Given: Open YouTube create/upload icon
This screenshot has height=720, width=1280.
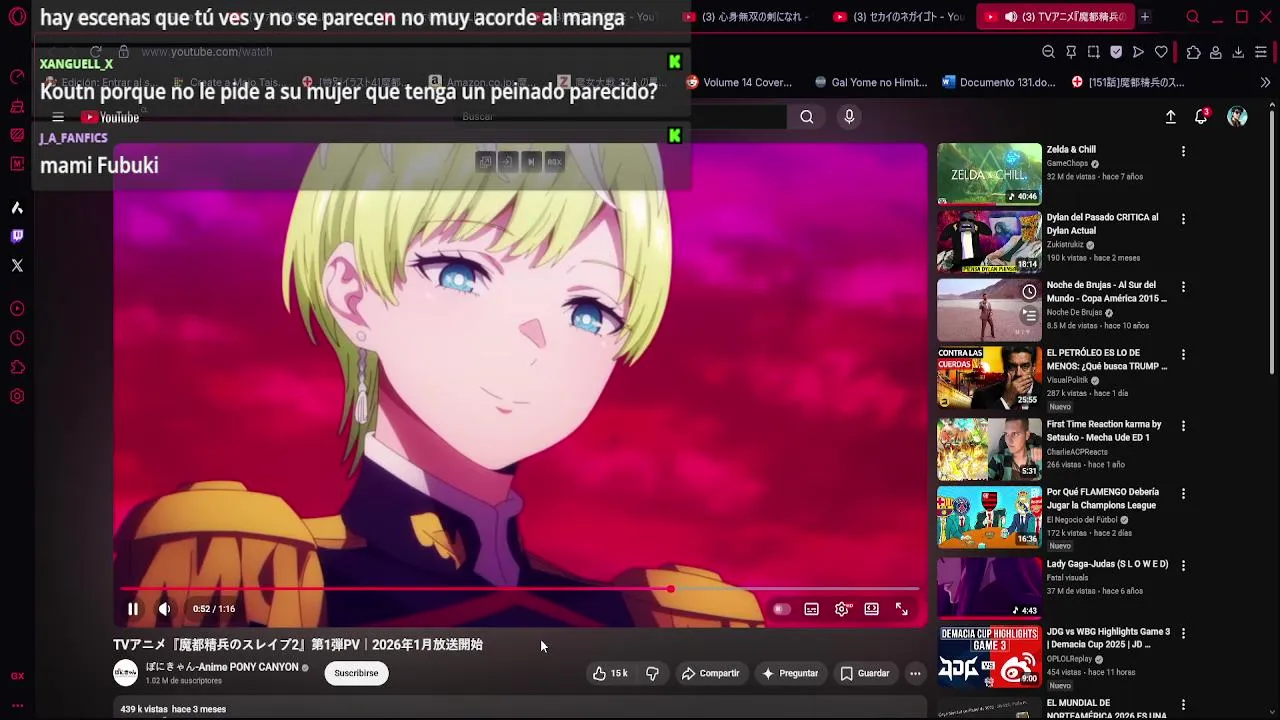Looking at the screenshot, I should coord(1171,117).
